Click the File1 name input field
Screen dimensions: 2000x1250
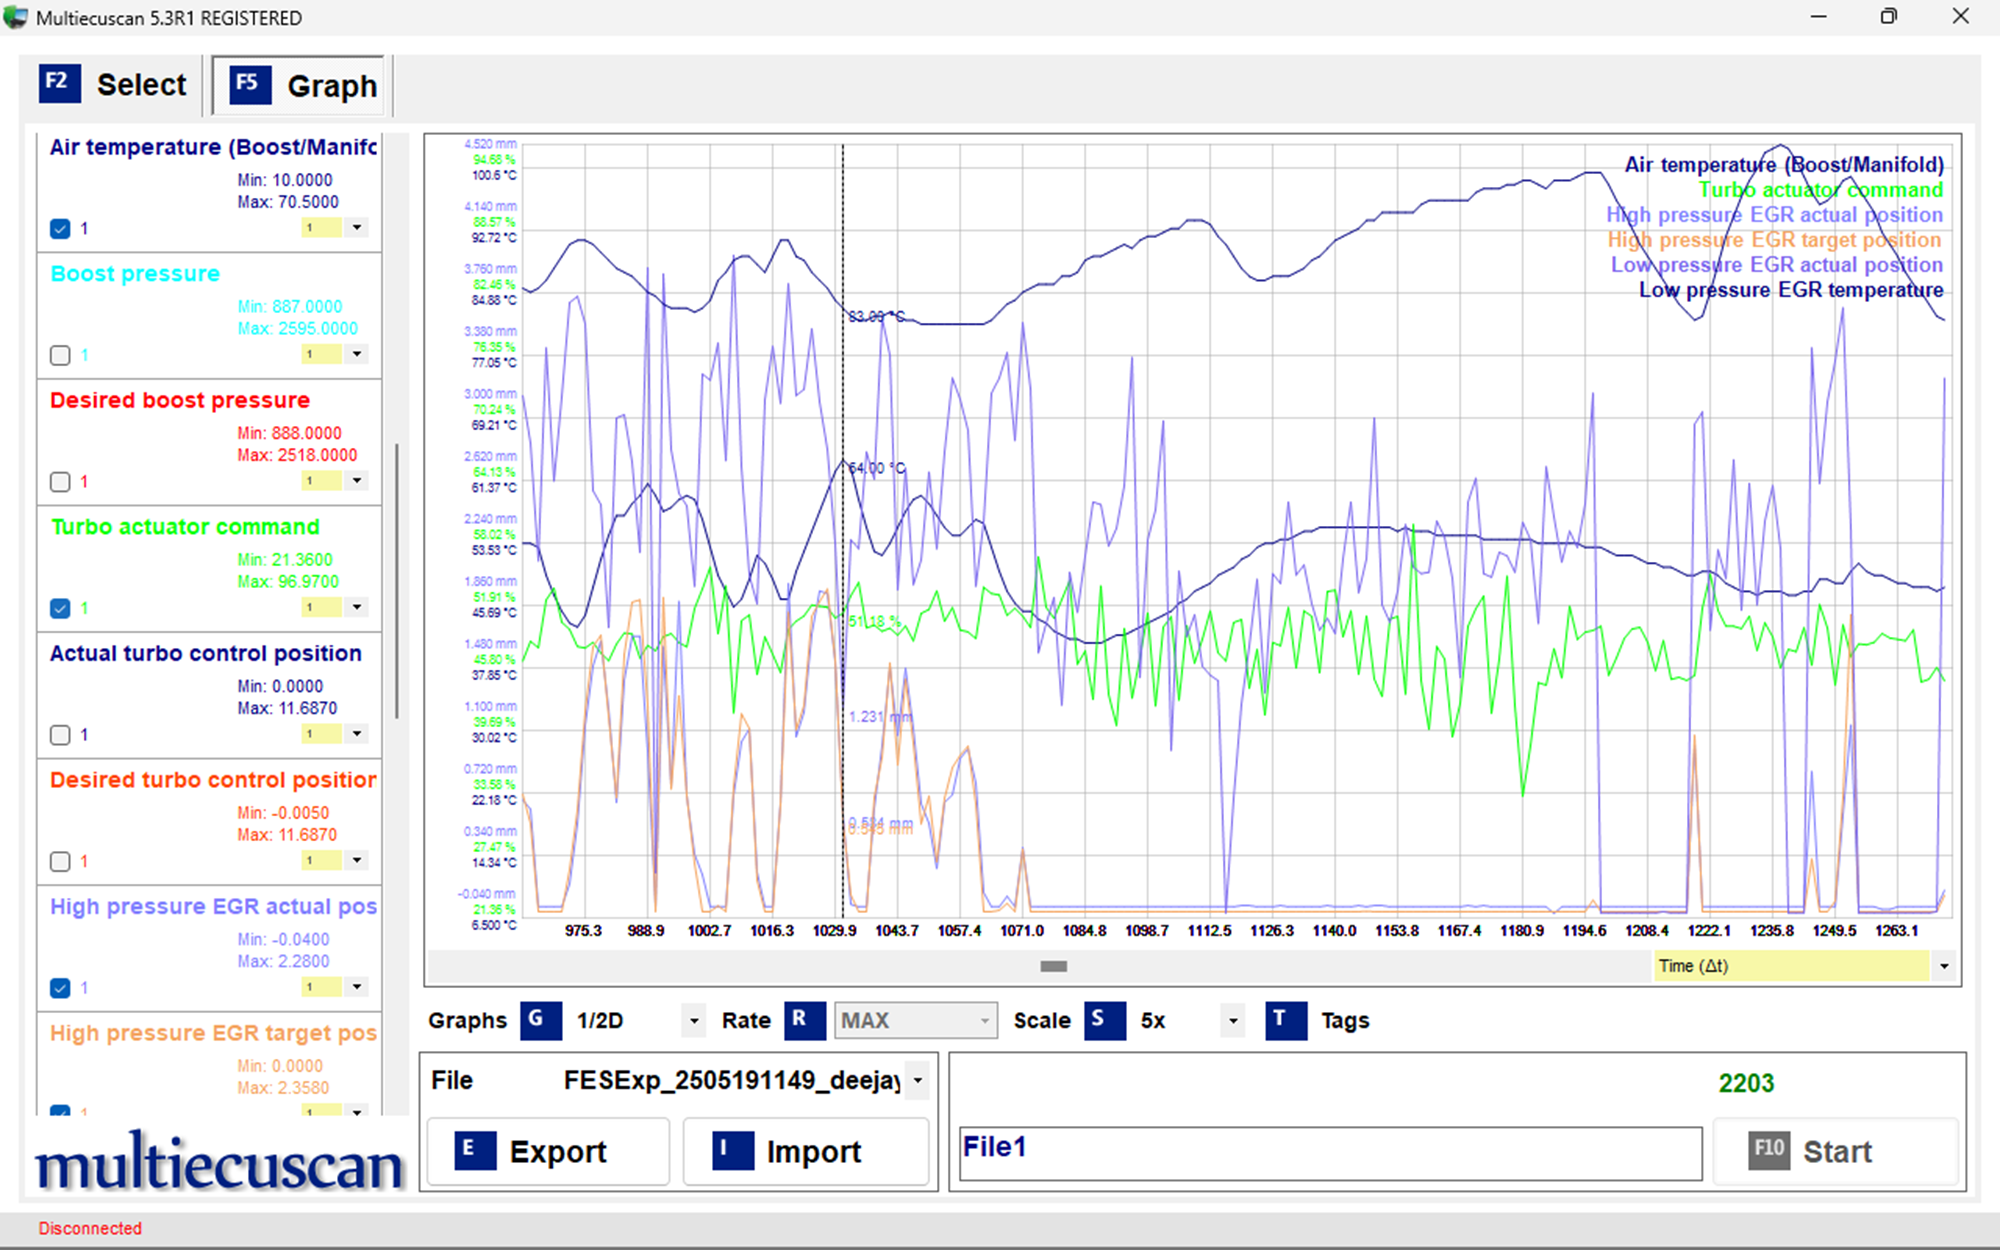1331,1153
